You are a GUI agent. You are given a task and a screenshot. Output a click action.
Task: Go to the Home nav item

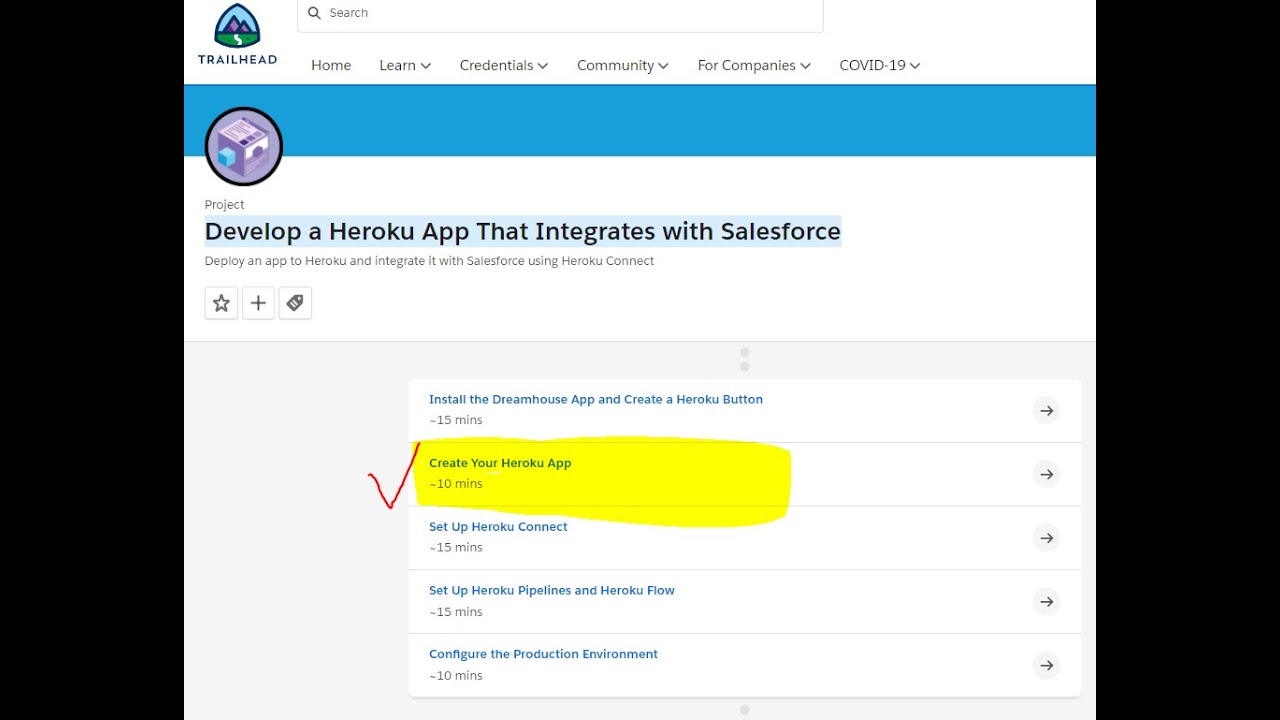(x=331, y=65)
